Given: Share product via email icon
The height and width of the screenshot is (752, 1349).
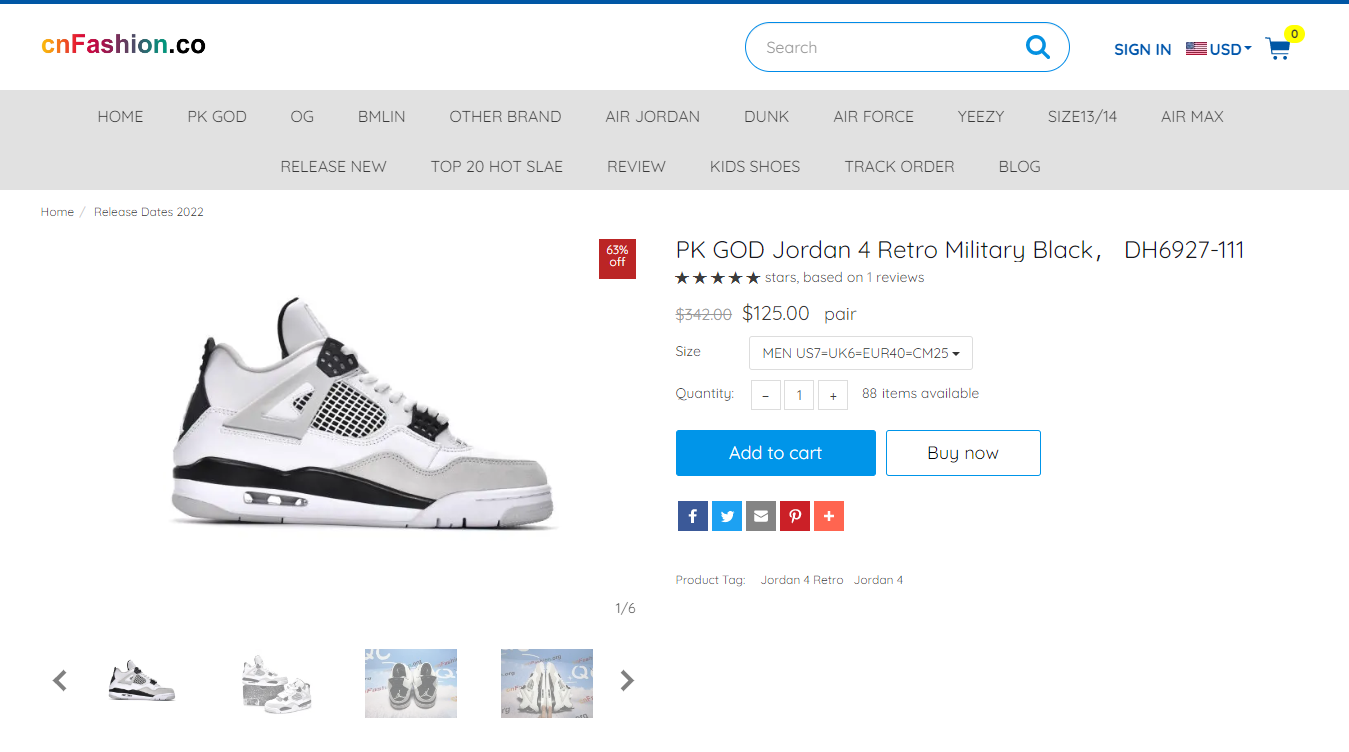Looking at the screenshot, I should (x=761, y=516).
